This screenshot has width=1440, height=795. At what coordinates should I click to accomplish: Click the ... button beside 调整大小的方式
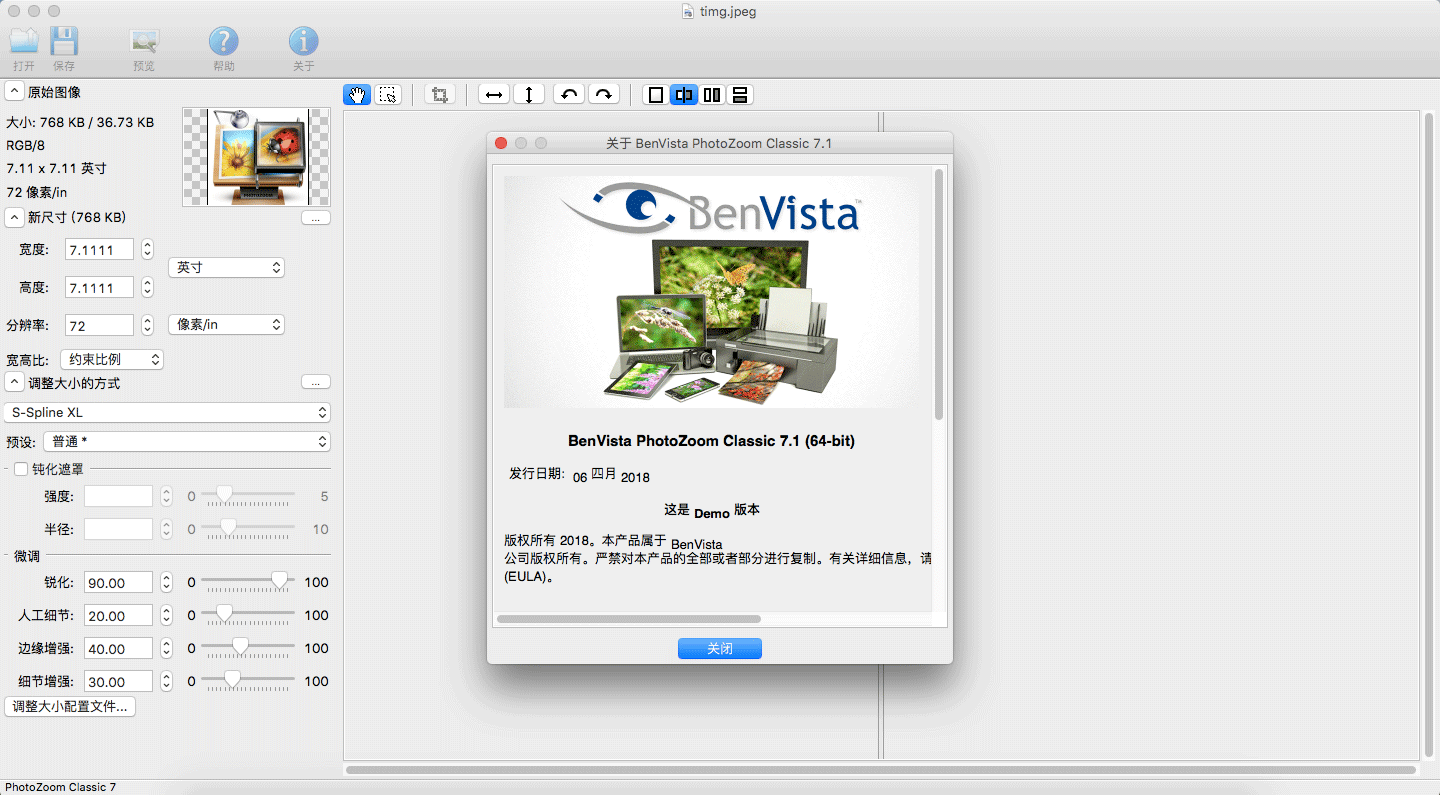point(315,383)
